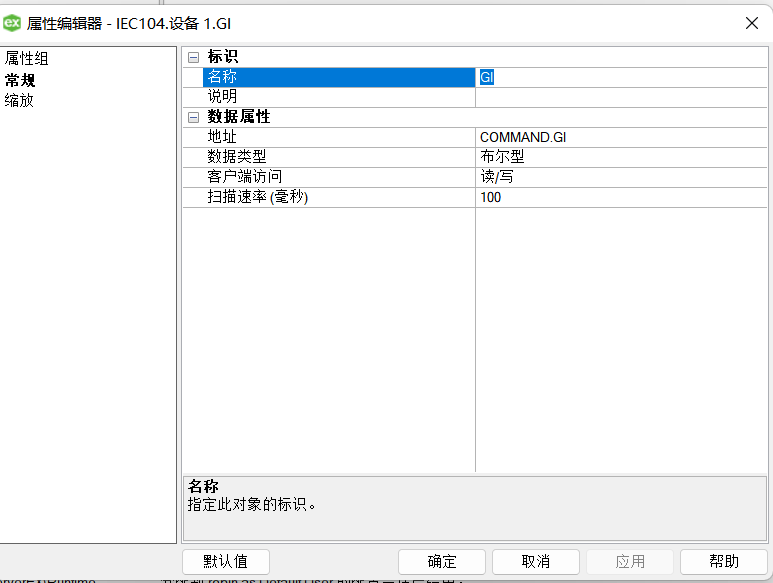Click the GI name value field
This screenshot has height=583, width=773.
[x=620, y=77]
